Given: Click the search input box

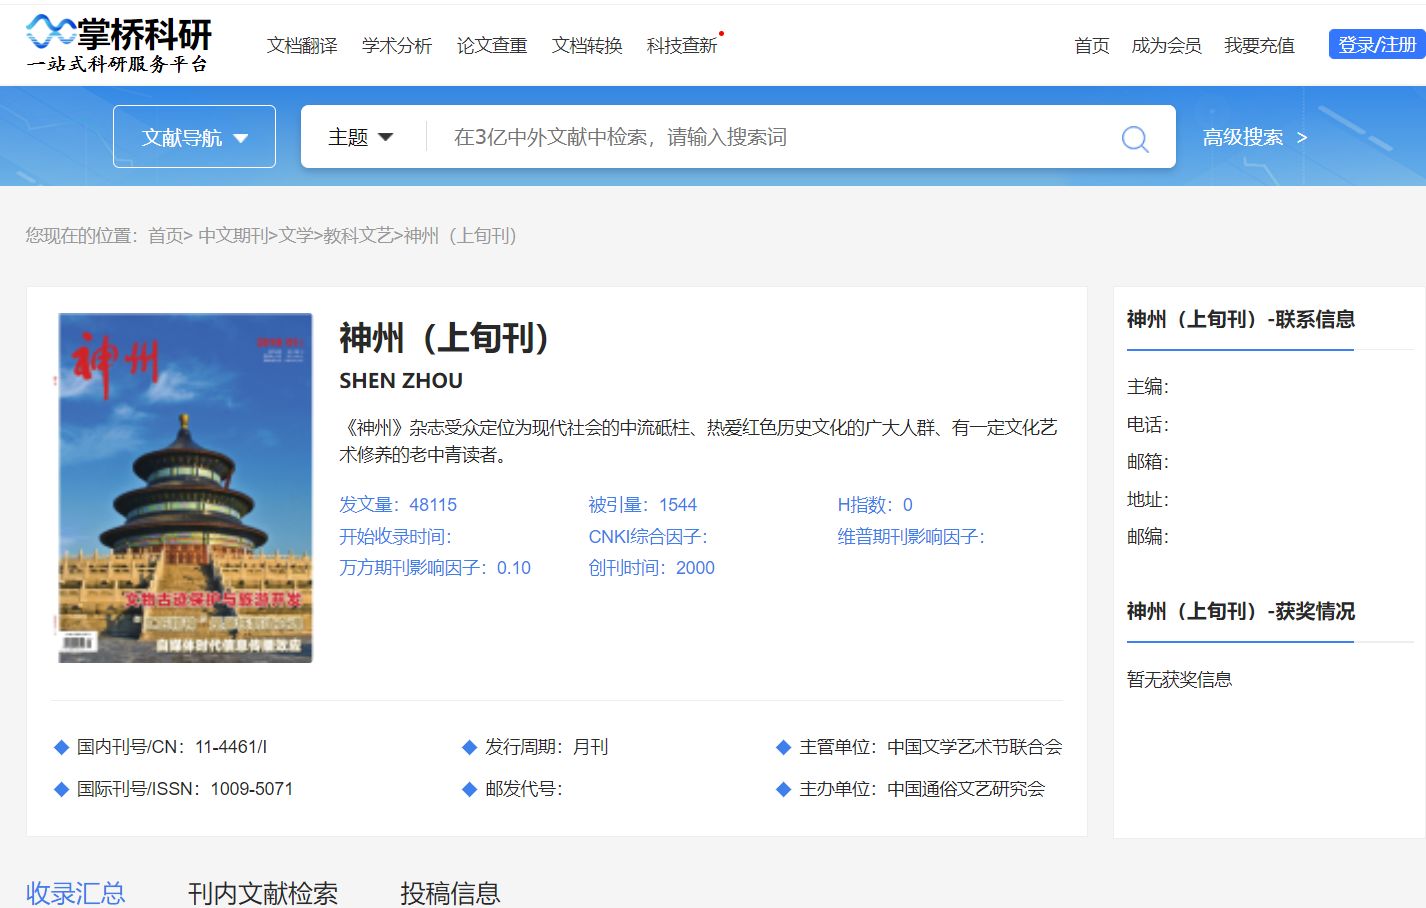Looking at the screenshot, I should tap(770, 137).
